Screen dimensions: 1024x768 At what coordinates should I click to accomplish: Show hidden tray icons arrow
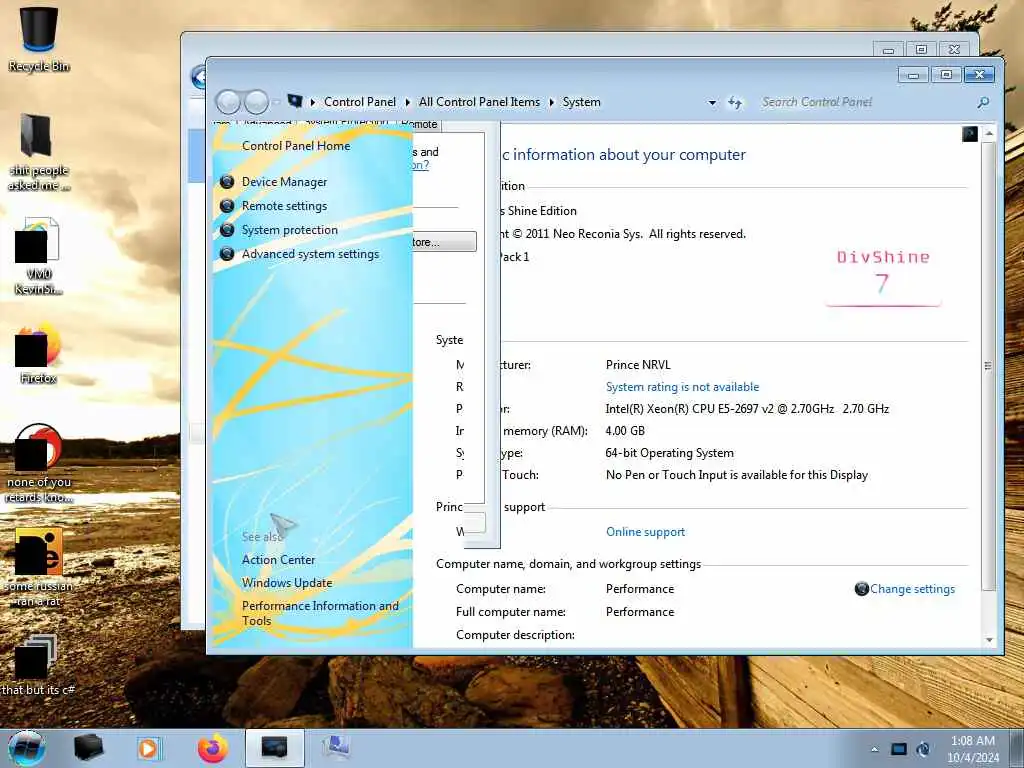874,749
